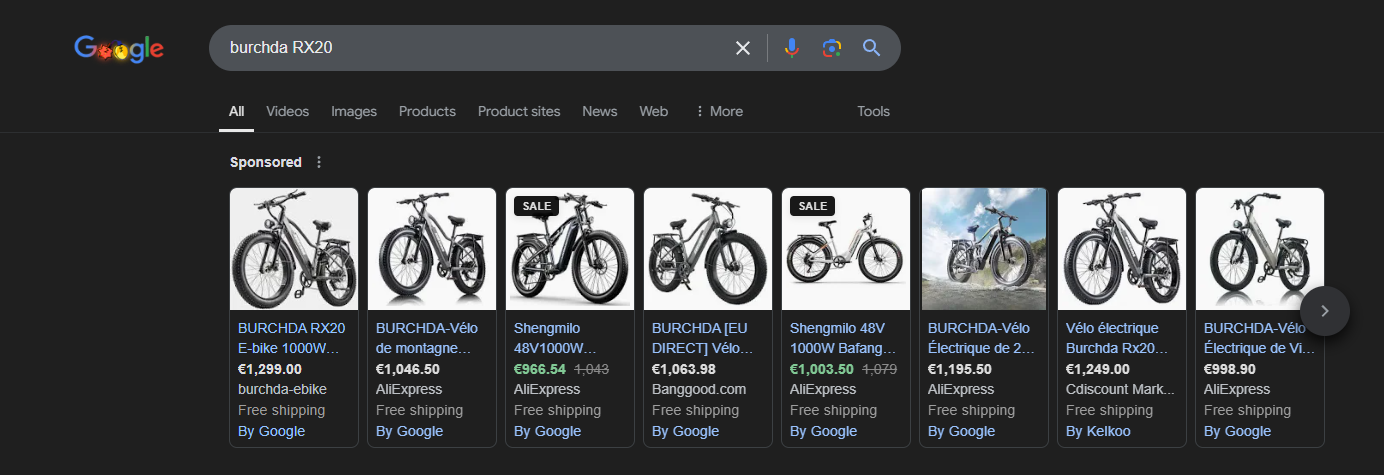
Task: Open the Products tab
Action: pyautogui.click(x=427, y=111)
